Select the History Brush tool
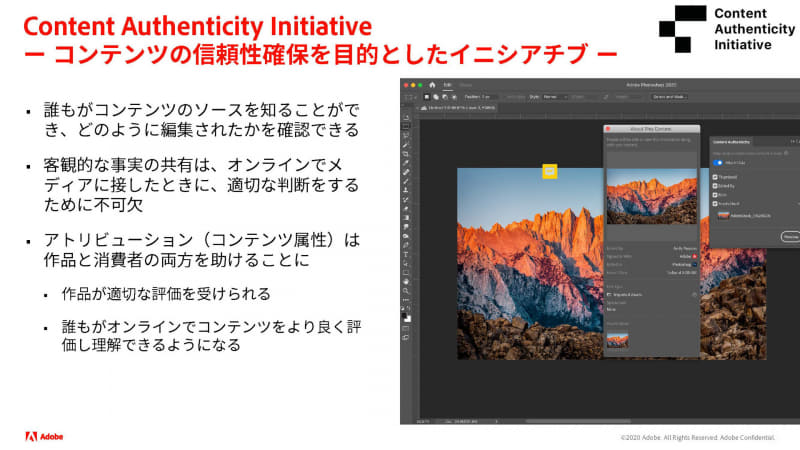 (x=406, y=199)
